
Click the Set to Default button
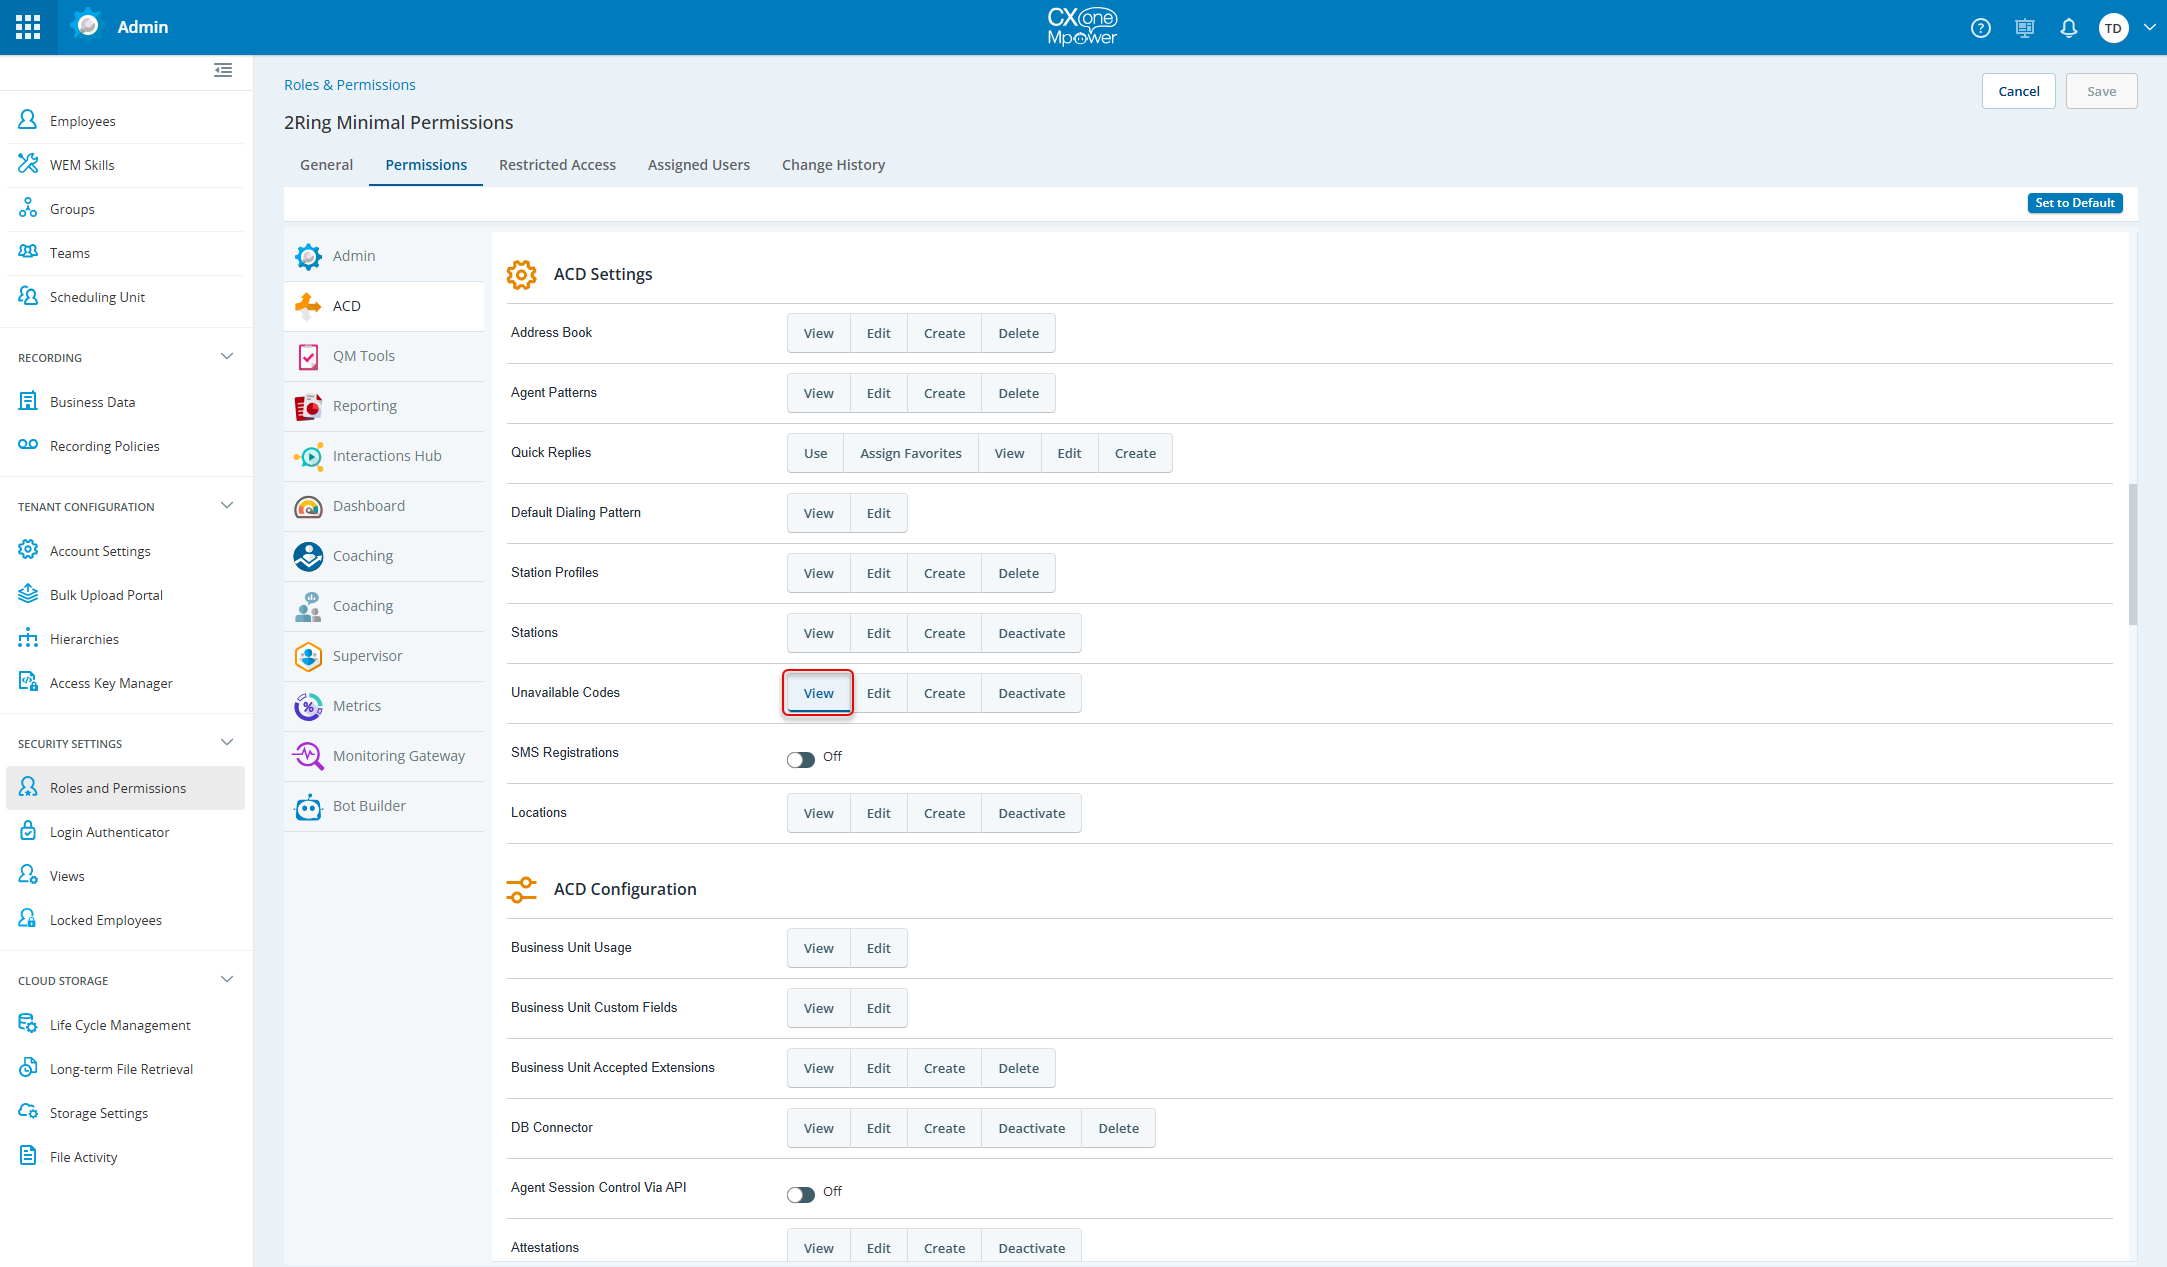point(2074,203)
